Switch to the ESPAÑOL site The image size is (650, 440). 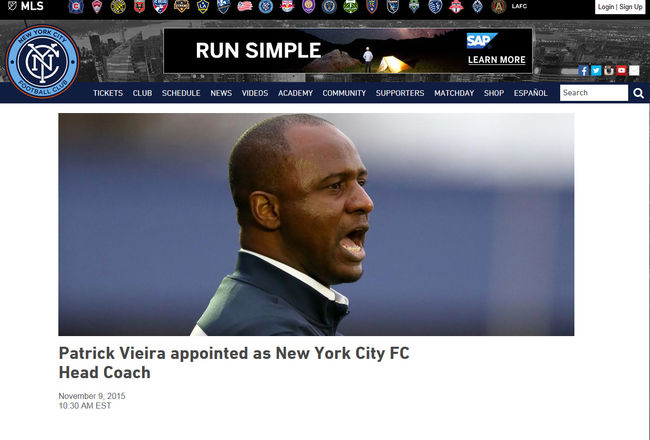tap(531, 93)
